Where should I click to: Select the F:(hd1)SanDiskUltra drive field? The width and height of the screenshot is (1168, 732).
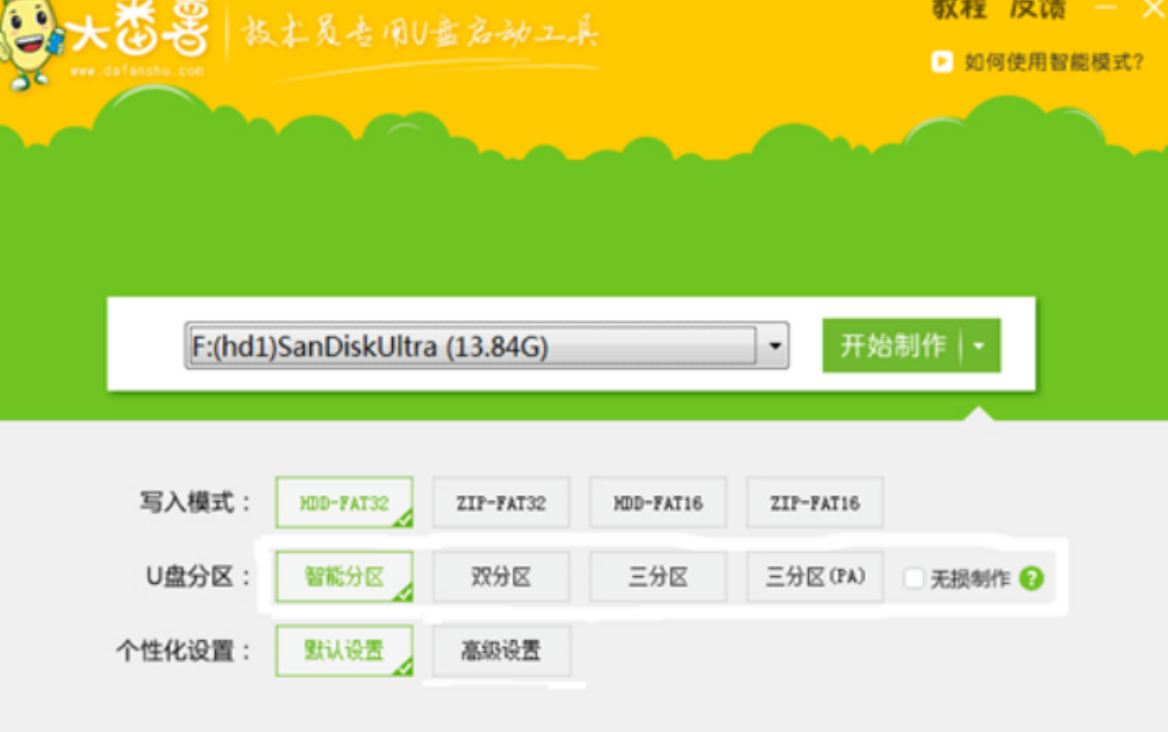472,346
